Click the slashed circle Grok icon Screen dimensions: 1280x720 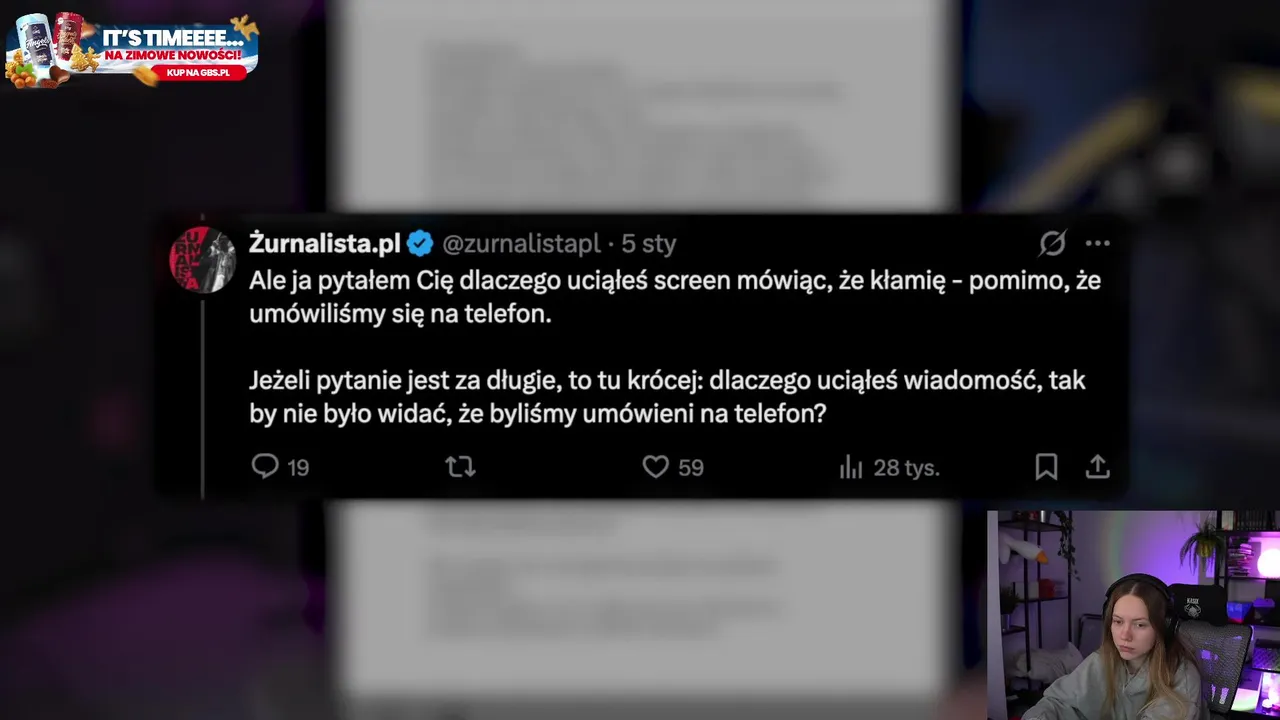tap(1053, 243)
